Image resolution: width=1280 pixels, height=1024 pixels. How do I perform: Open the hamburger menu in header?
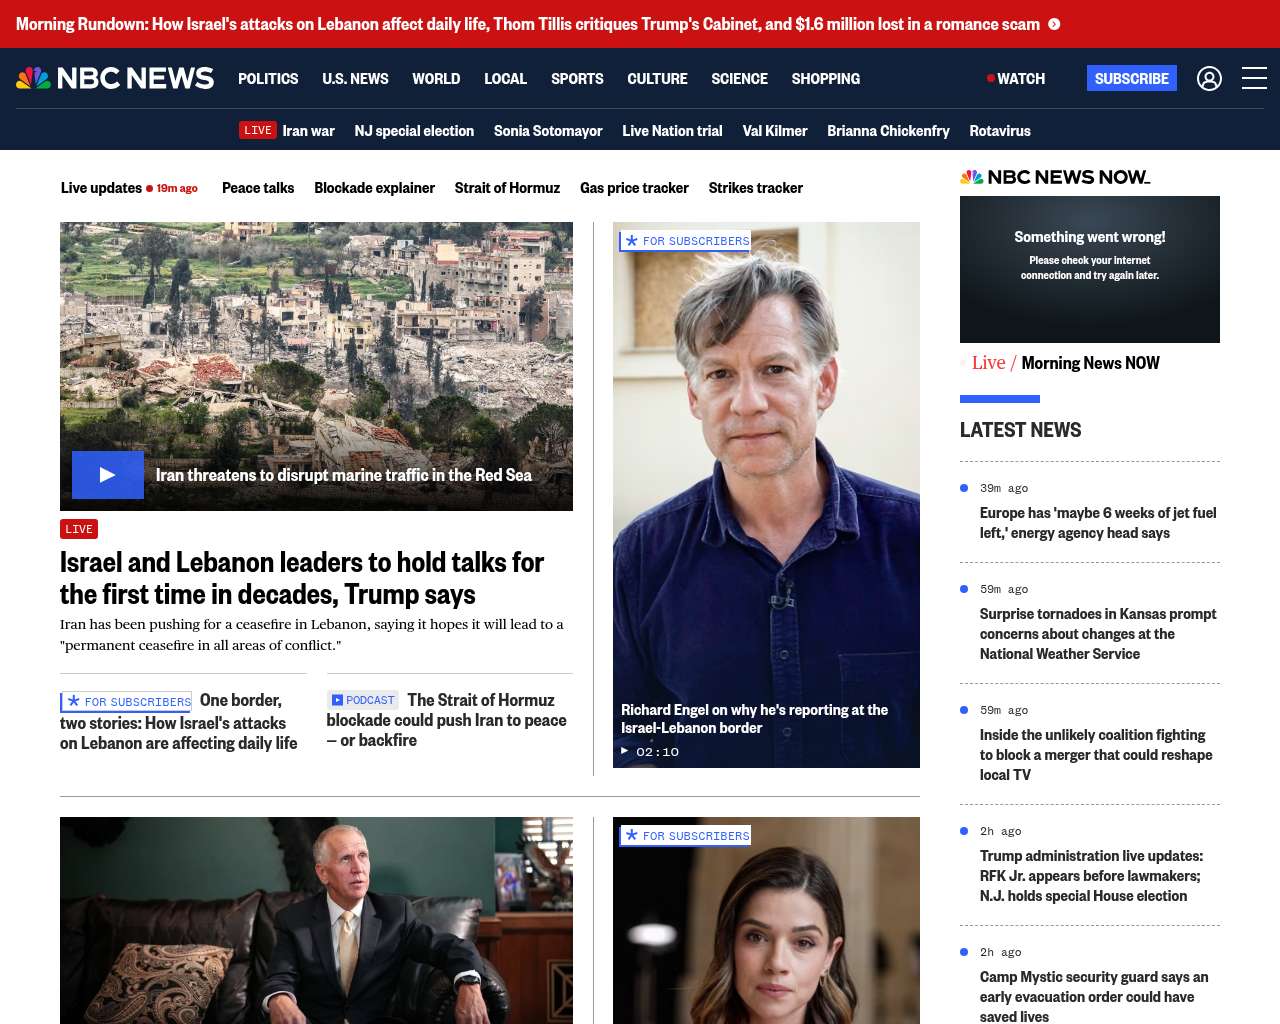click(x=1254, y=78)
